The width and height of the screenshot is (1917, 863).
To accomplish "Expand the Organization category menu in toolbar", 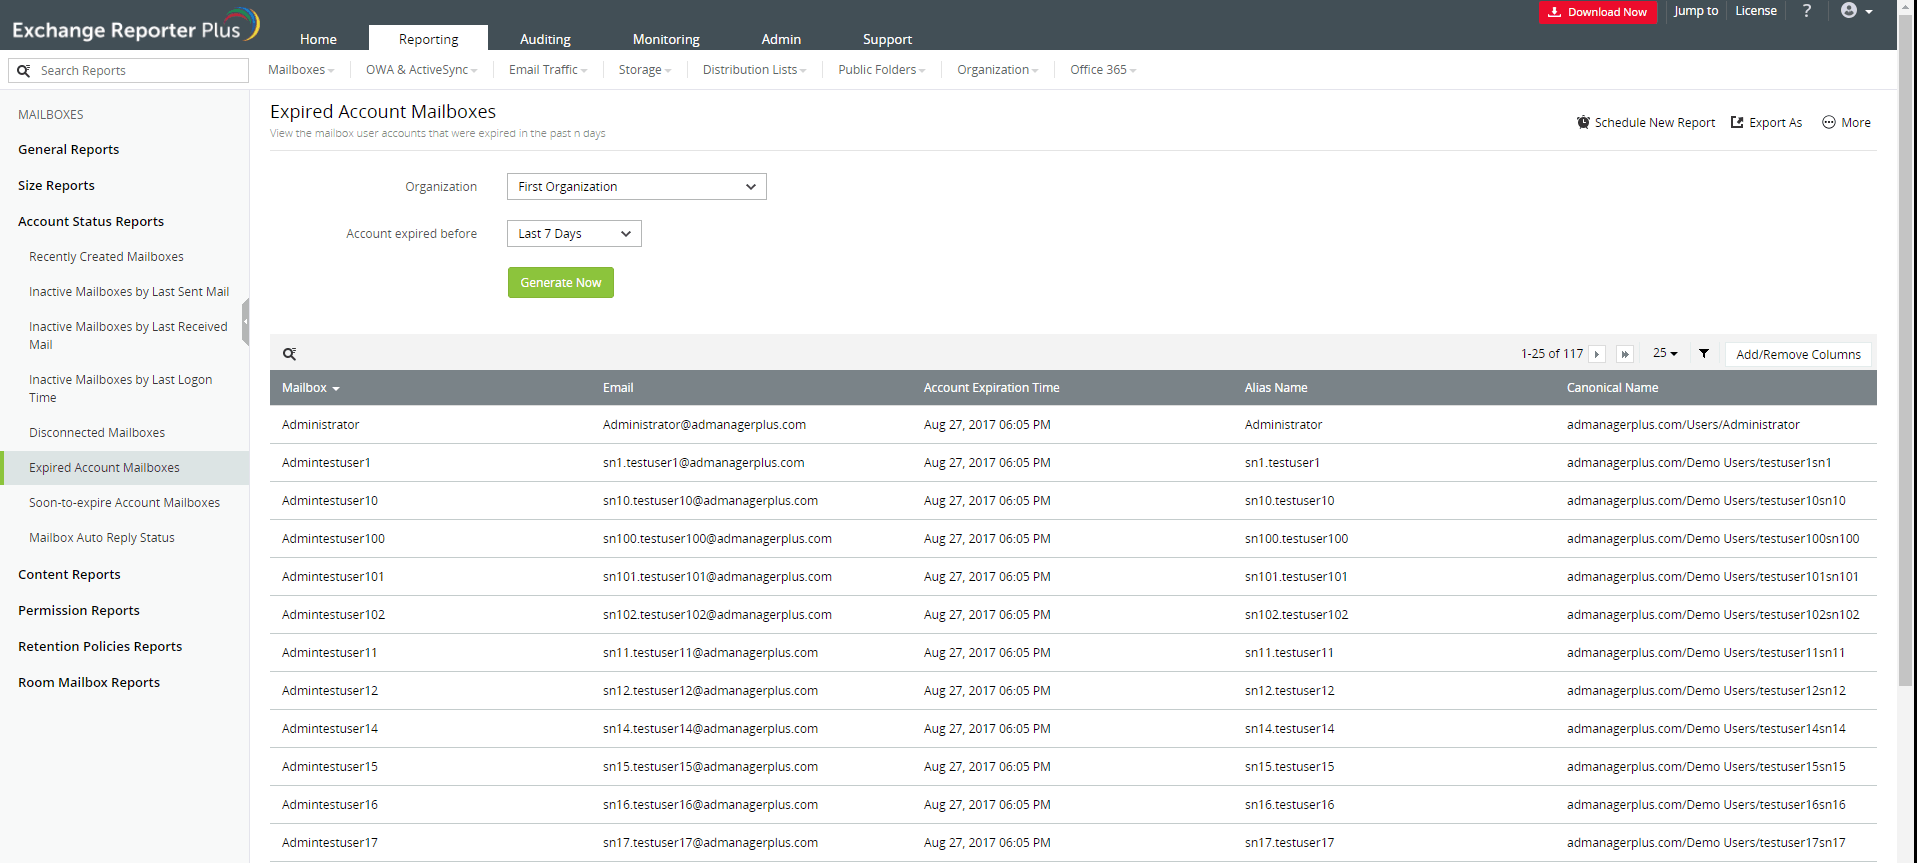I will pos(998,70).
